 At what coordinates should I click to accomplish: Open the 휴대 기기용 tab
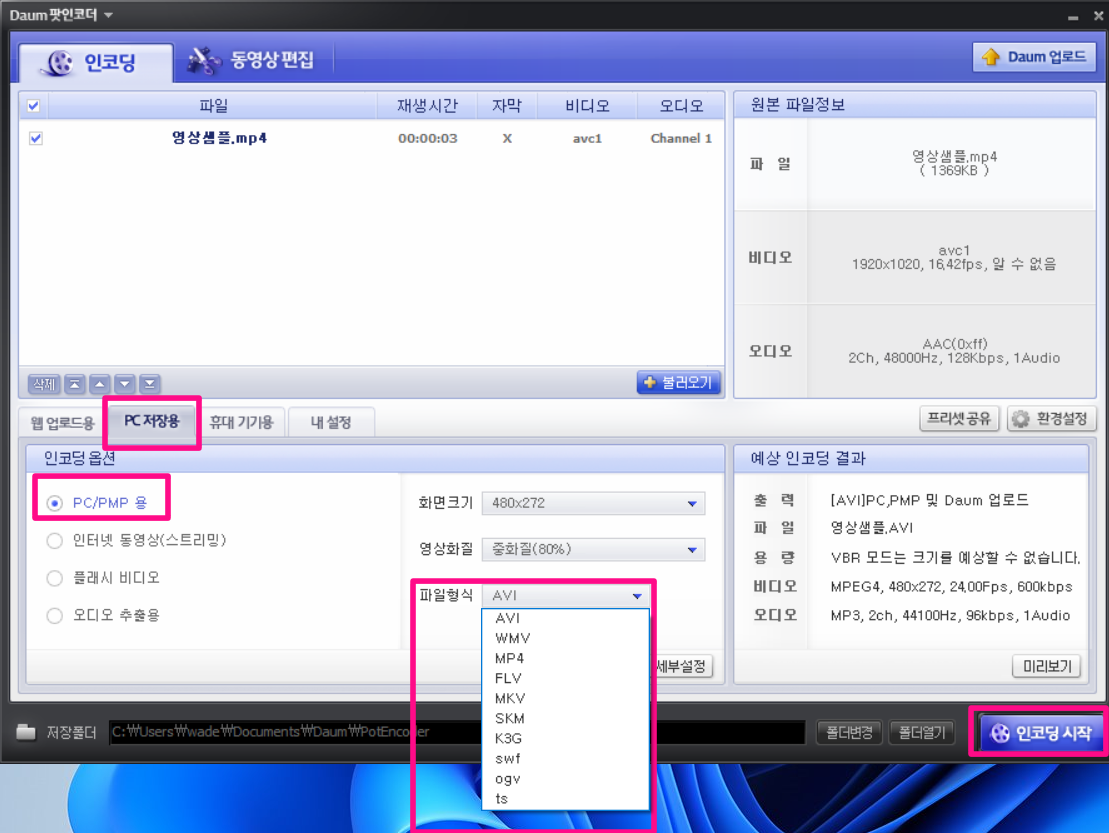pyautogui.click(x=241, y=422)
